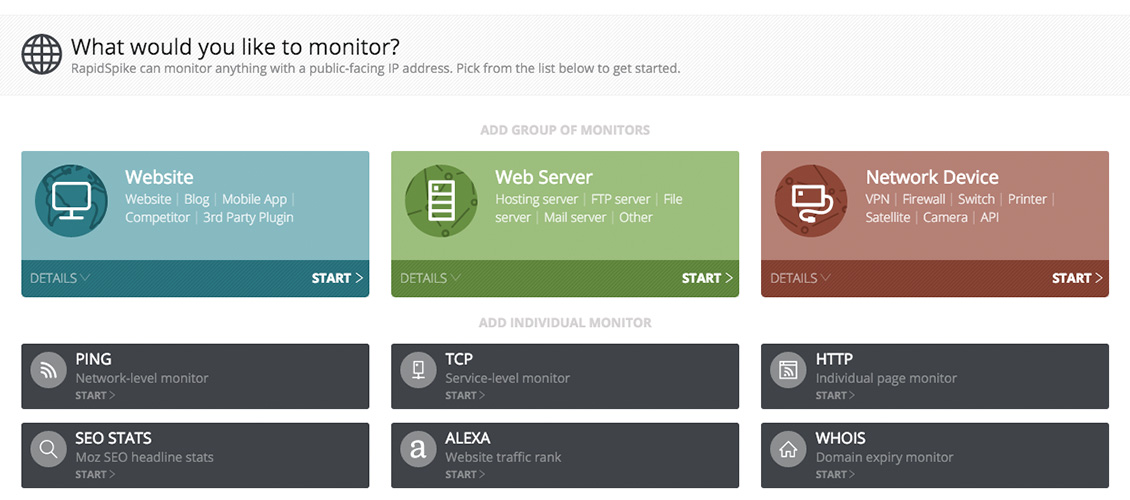Click the ALEXA title text
The width and height of the screenshot is (1130, 500).
[x=468, y=438]
